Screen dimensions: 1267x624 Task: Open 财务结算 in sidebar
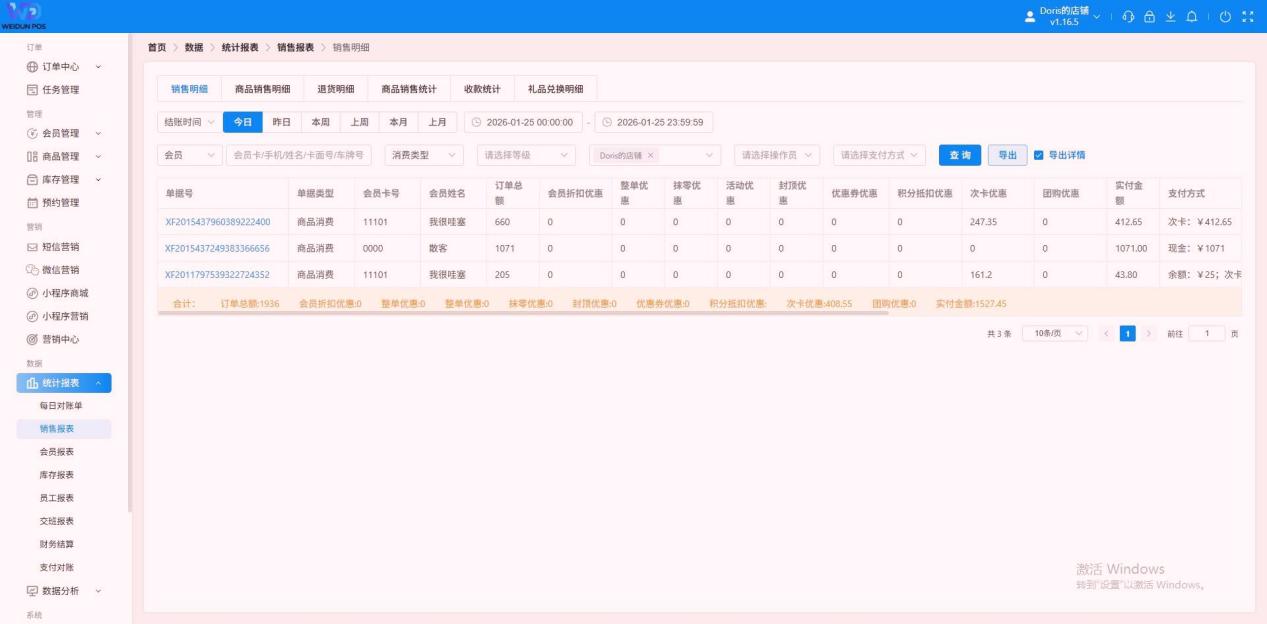[57, 544]
